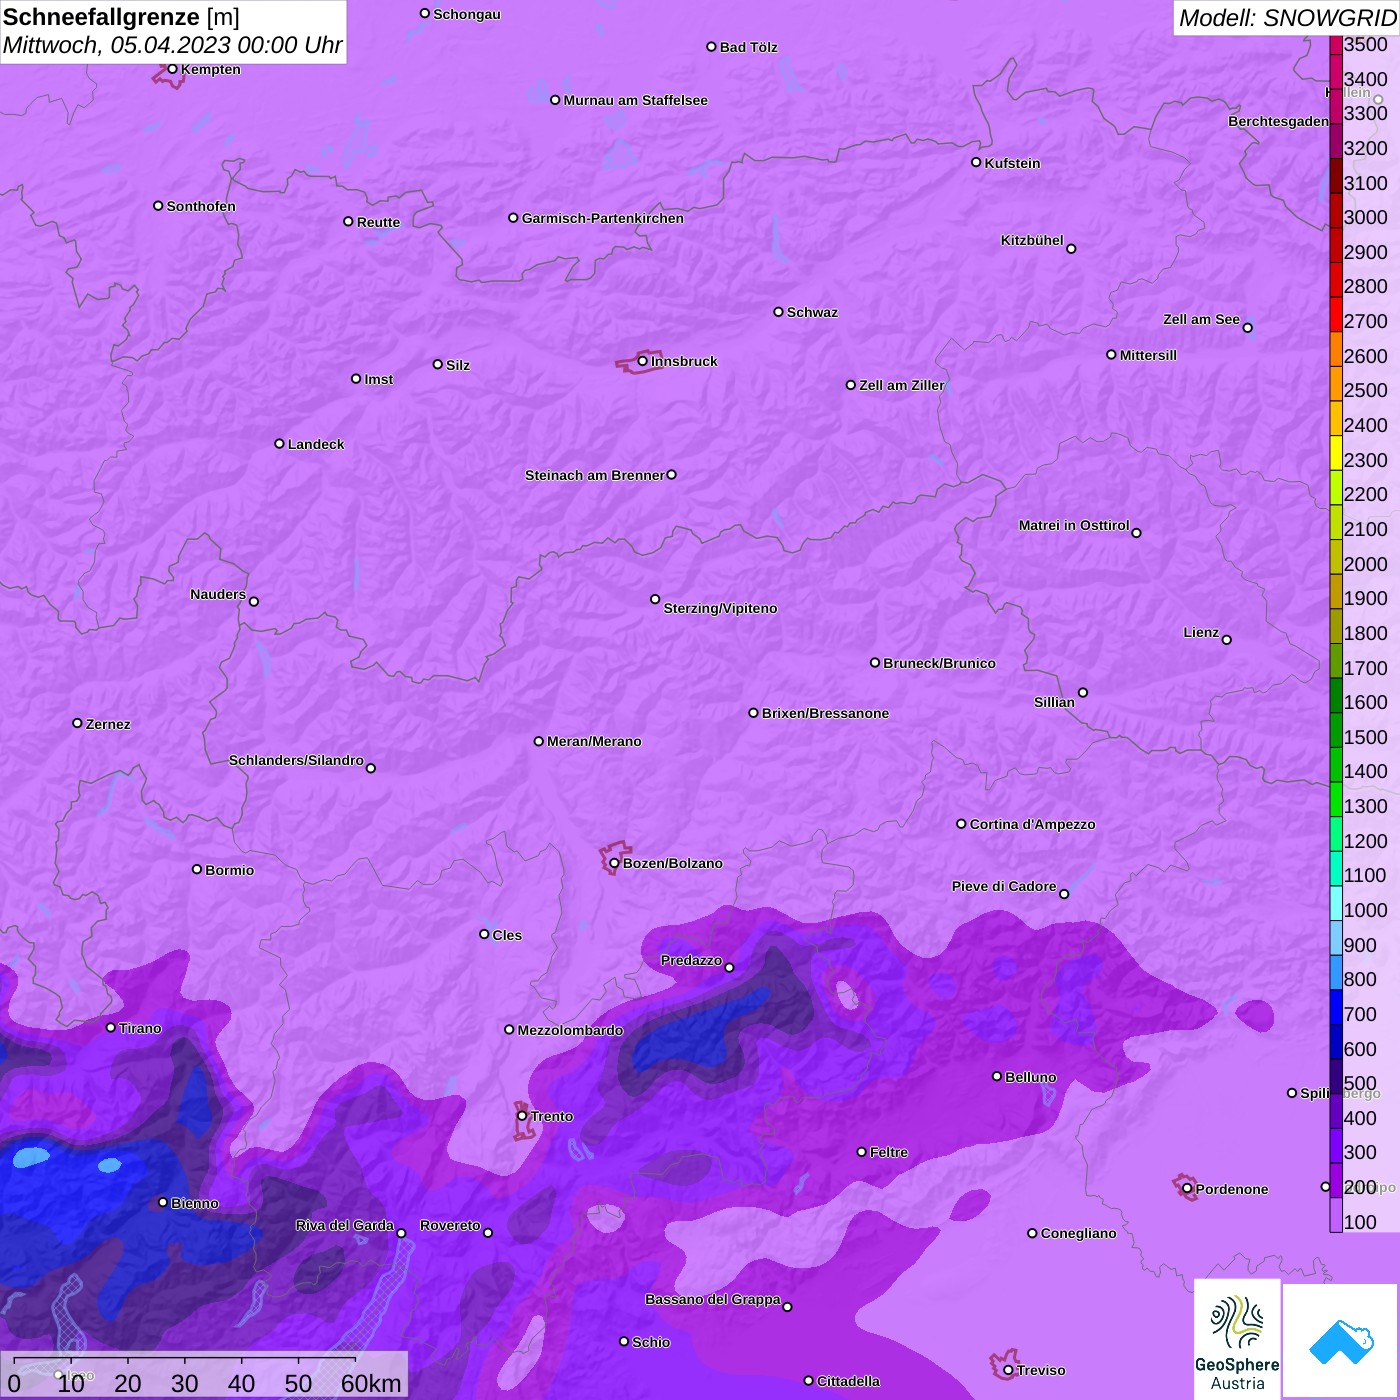This screenshot has height=1400, width=1400.
Task: Click the Kufstein location dot
Action: click(976, 162)
